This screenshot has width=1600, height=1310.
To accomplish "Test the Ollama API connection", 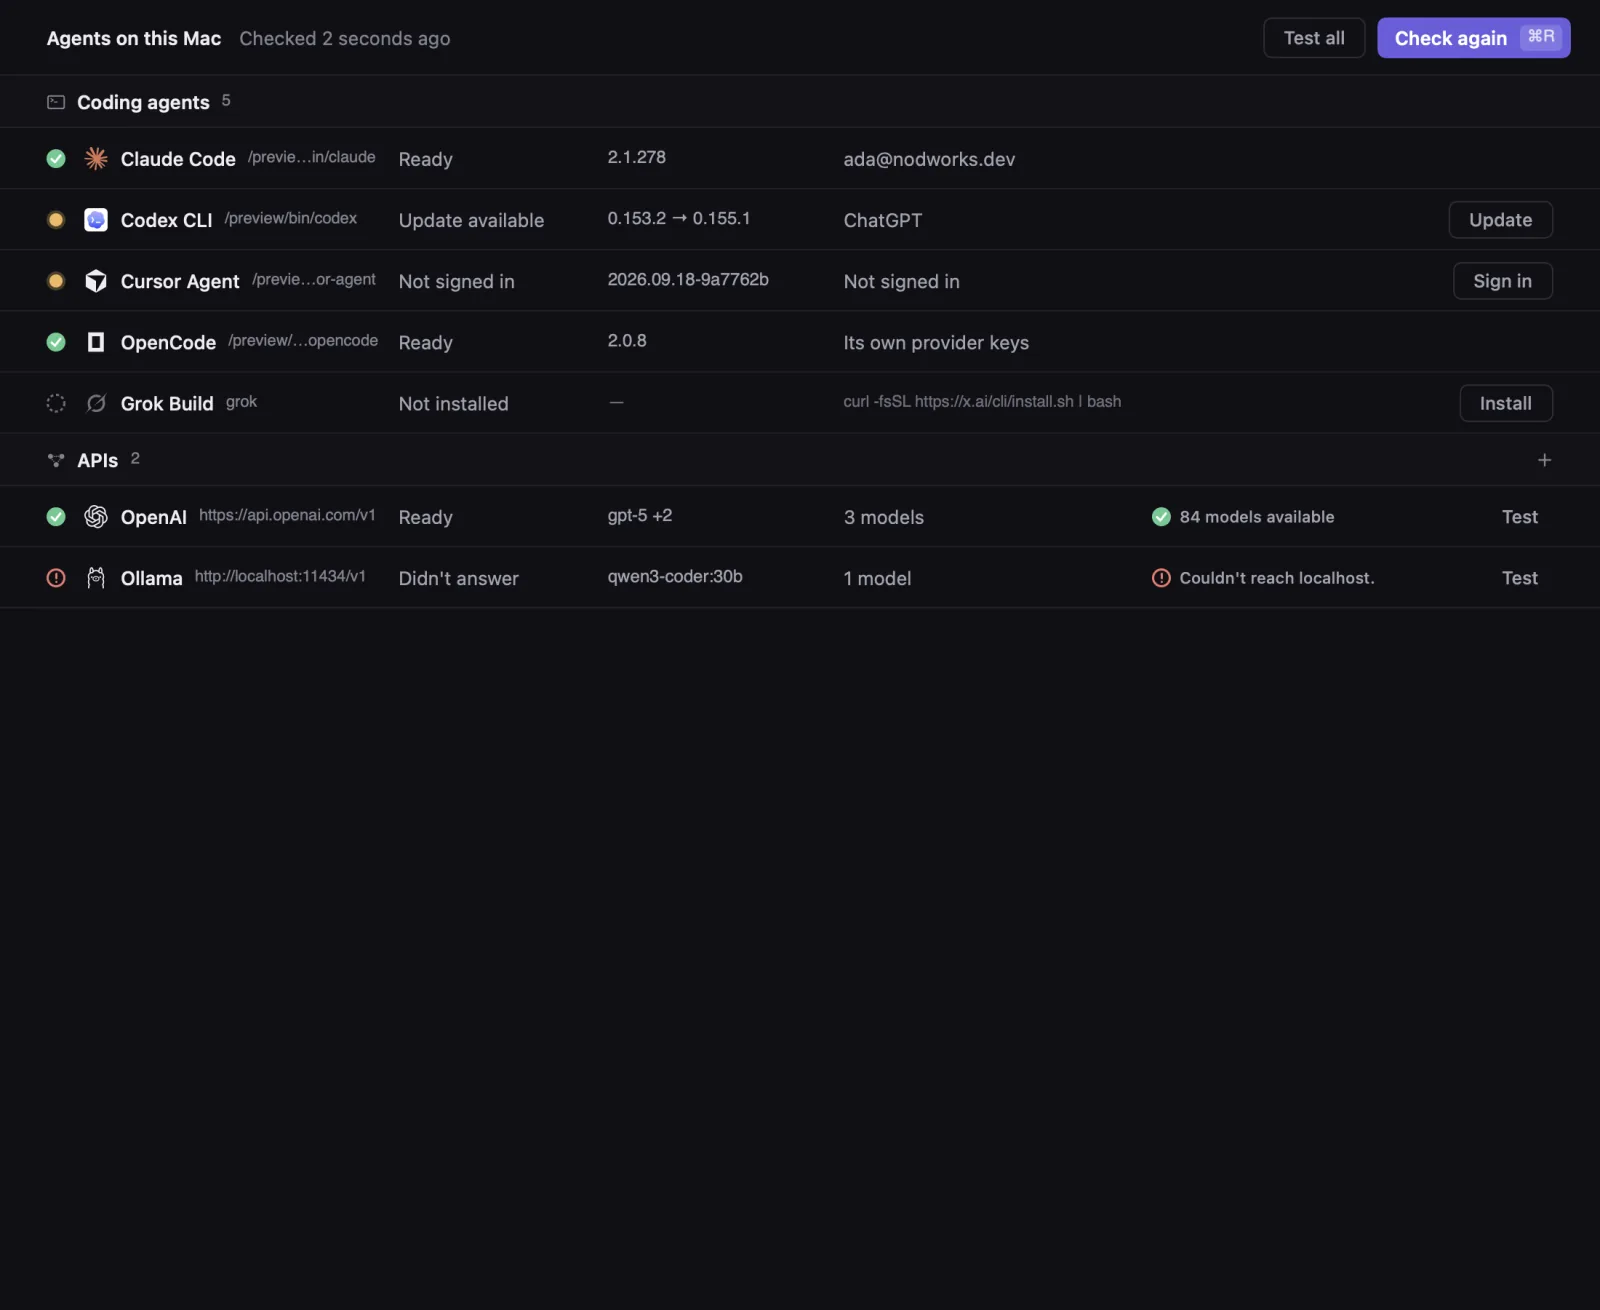I will coord(1519,578).
